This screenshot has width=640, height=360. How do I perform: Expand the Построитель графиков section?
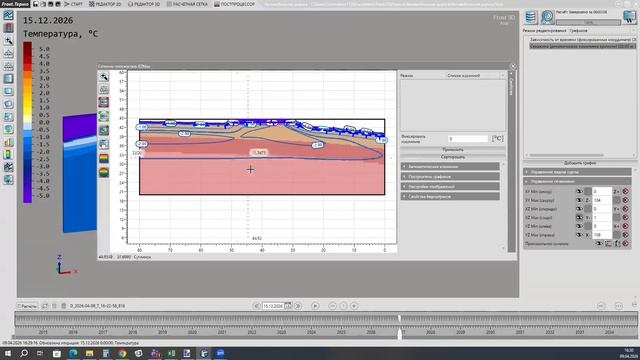(450, 176)
